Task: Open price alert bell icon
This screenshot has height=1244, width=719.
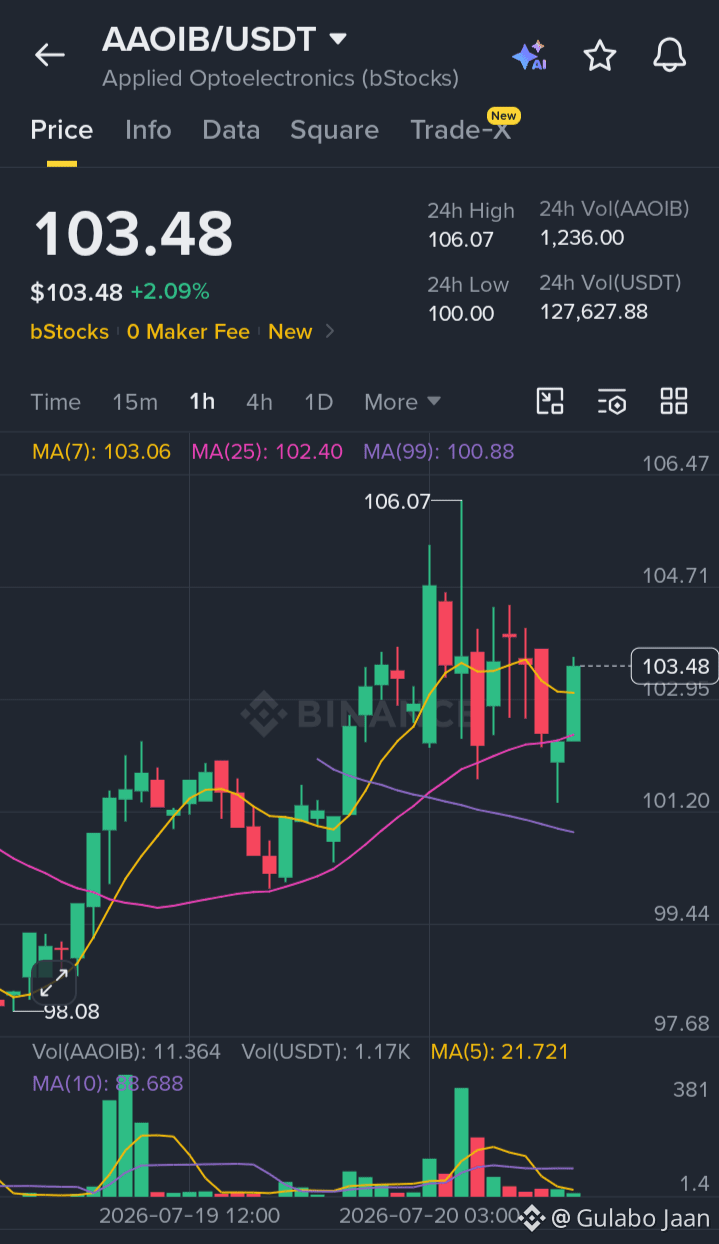Action: [x=669, y=55]
